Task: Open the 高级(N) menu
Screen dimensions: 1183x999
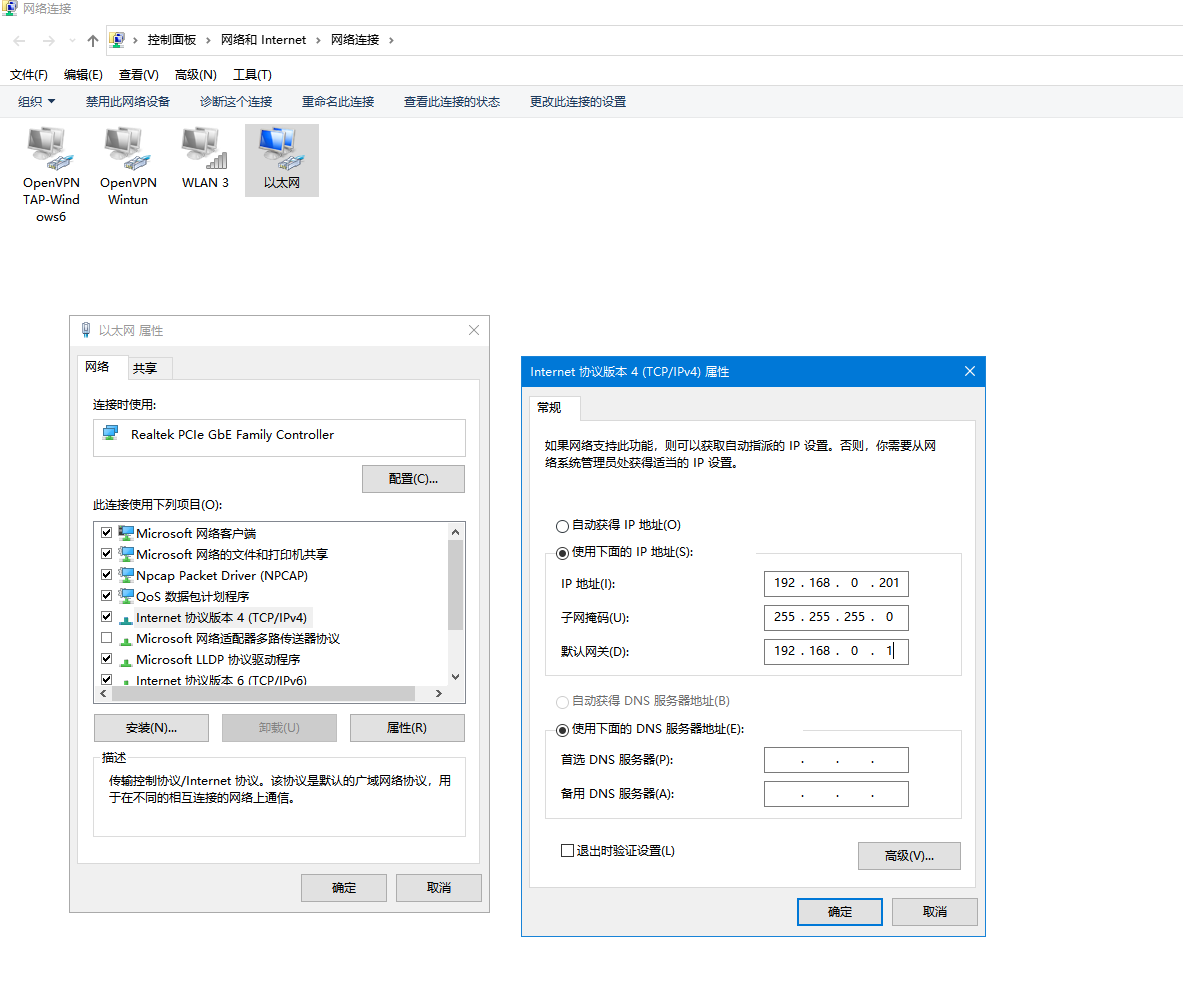Action: click(195, 75)
